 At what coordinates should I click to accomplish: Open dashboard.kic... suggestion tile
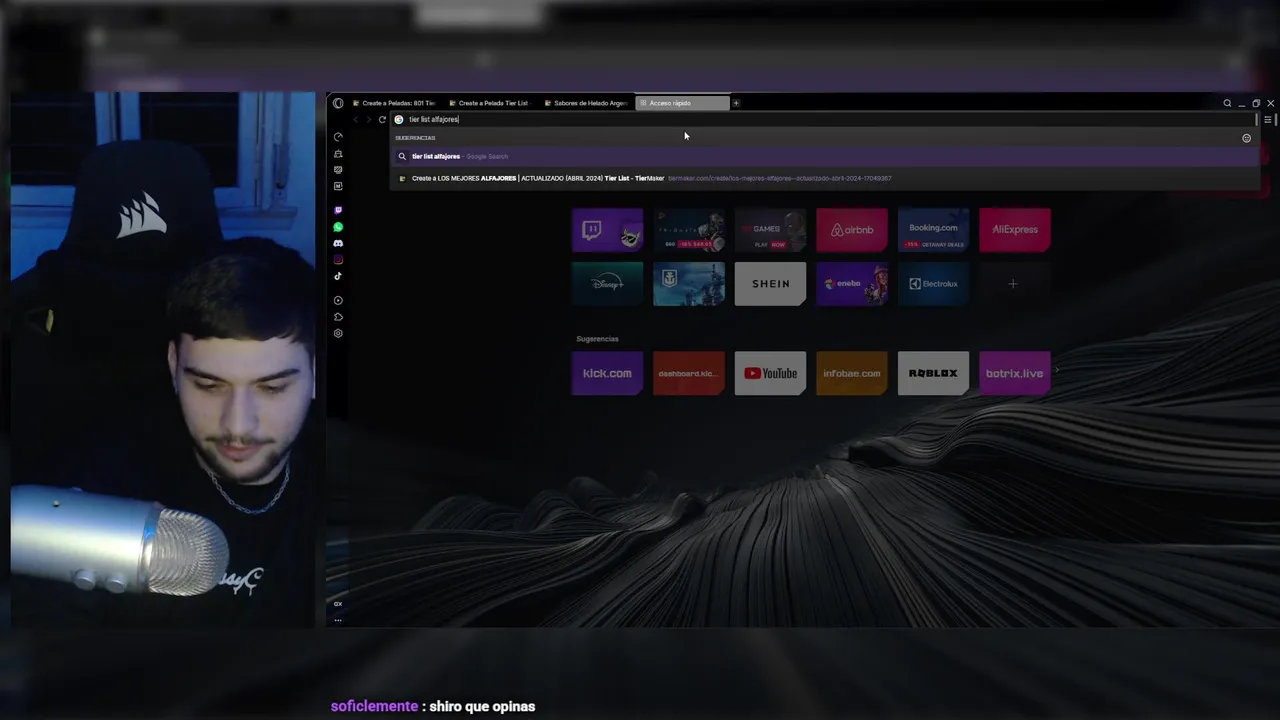coord(689,373)
